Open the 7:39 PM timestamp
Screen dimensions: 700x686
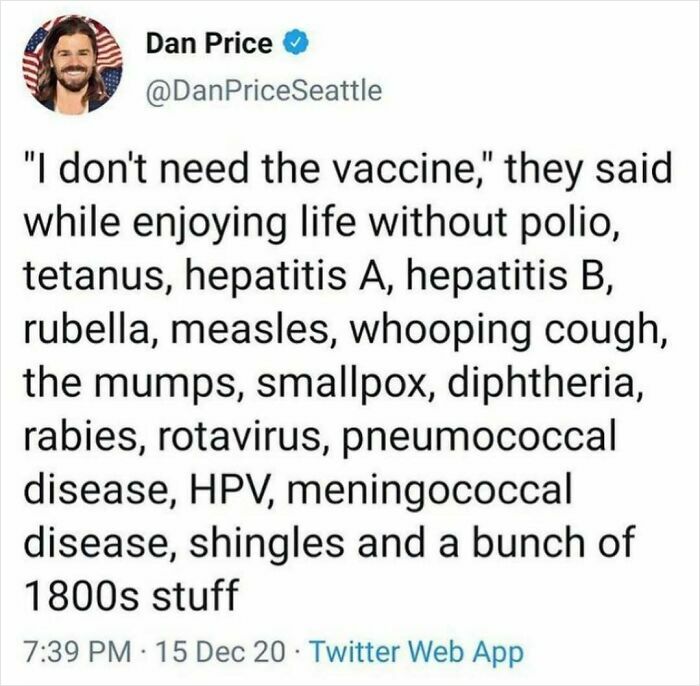[x=78, y=652]
